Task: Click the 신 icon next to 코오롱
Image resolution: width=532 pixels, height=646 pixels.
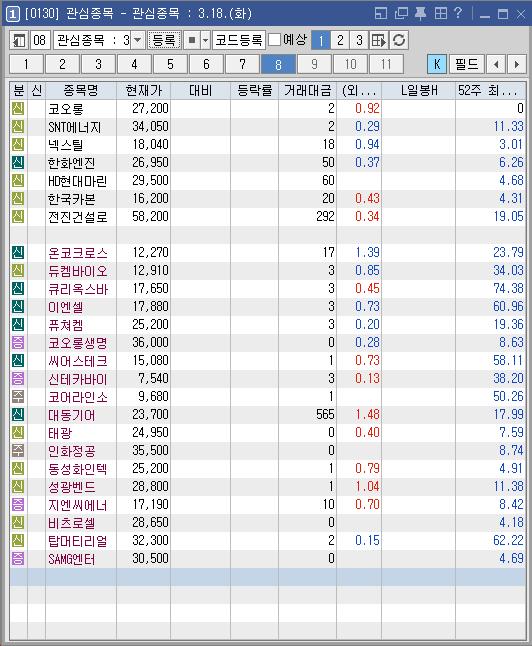Action: [18, 109]
